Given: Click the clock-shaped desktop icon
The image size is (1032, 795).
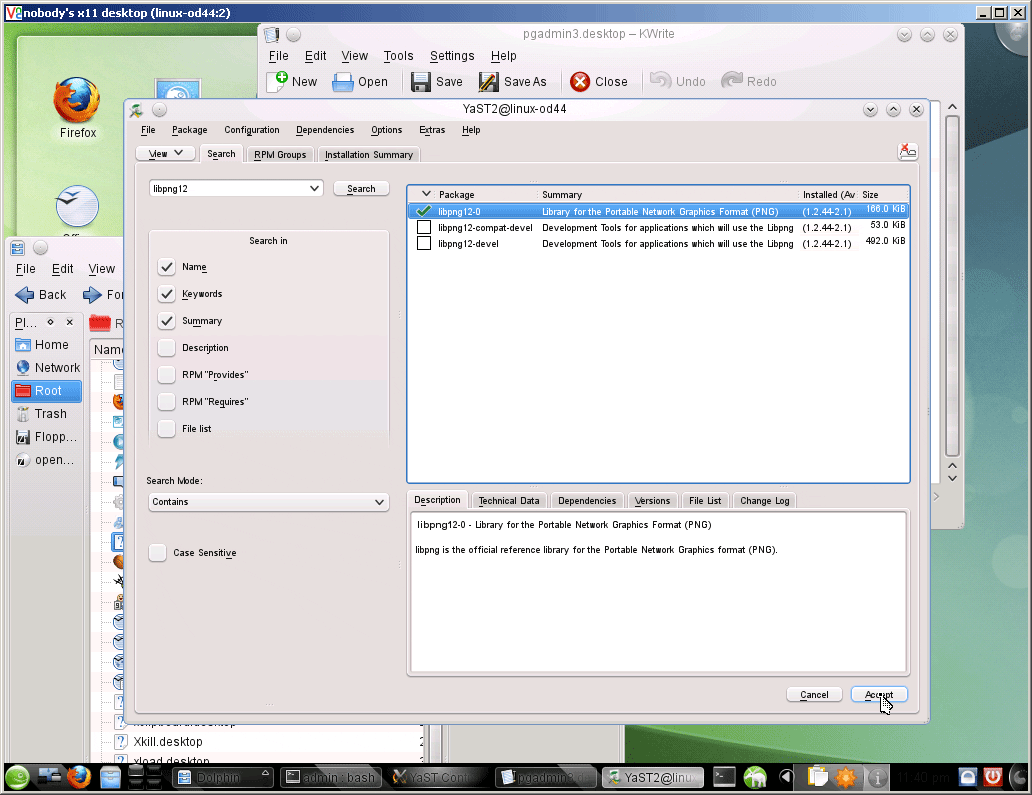Looking at the screenshot, I should tap(77, 206).
